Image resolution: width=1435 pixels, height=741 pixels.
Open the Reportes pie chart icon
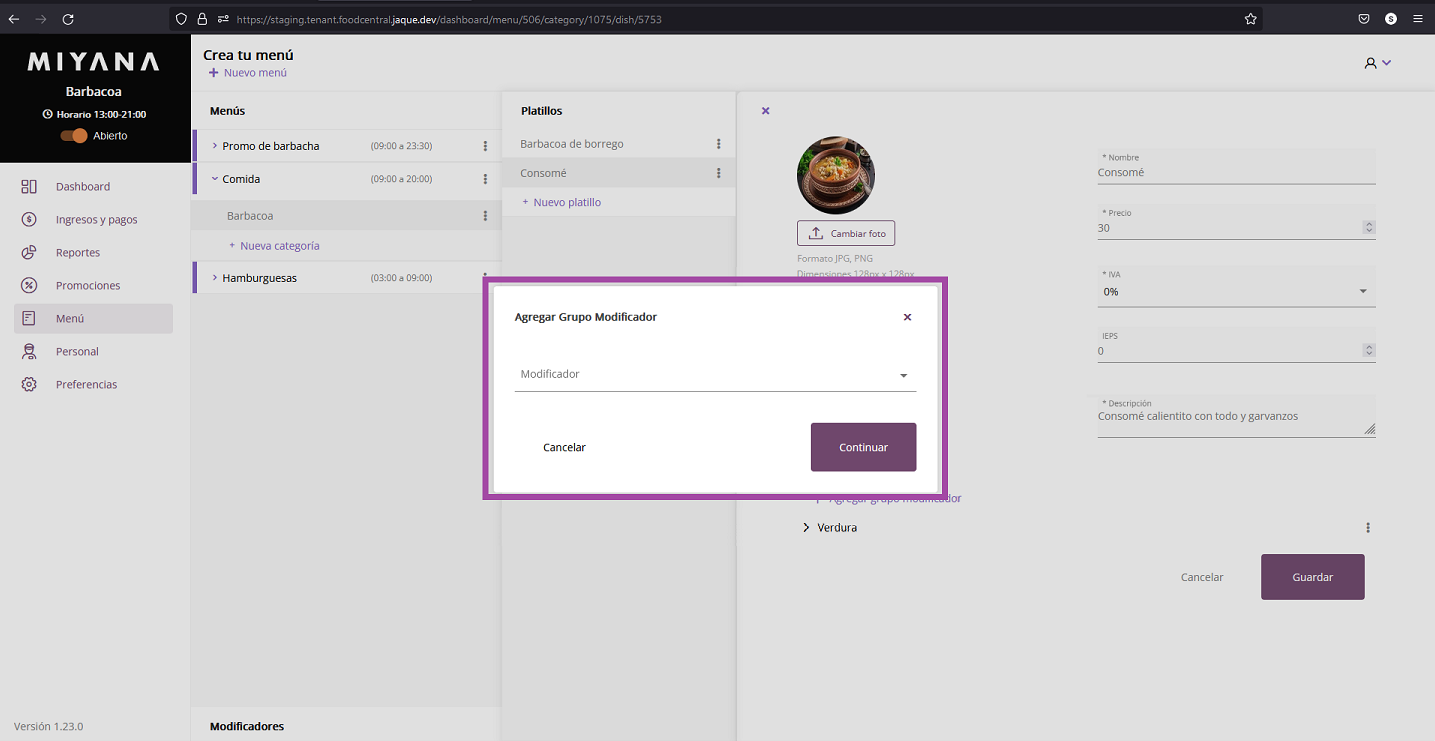(29, 253)
